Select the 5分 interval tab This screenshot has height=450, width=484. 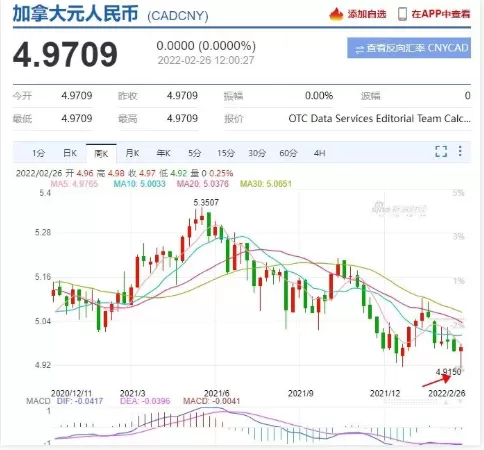195,153
